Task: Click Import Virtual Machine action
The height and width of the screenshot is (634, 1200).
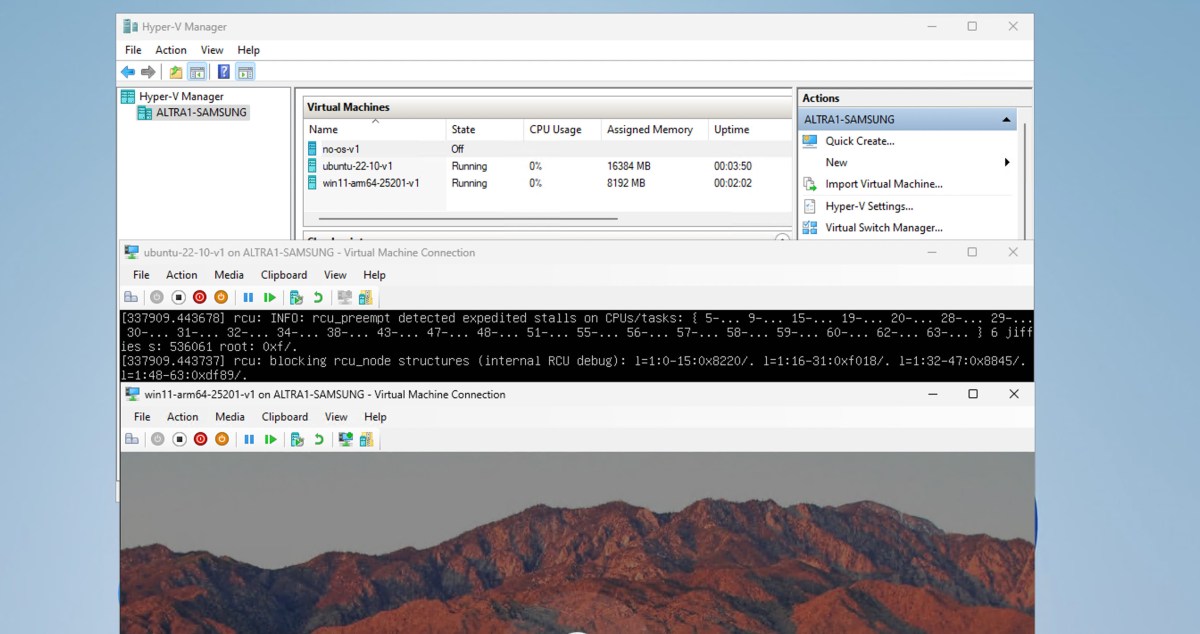Action: coord(884,184)
